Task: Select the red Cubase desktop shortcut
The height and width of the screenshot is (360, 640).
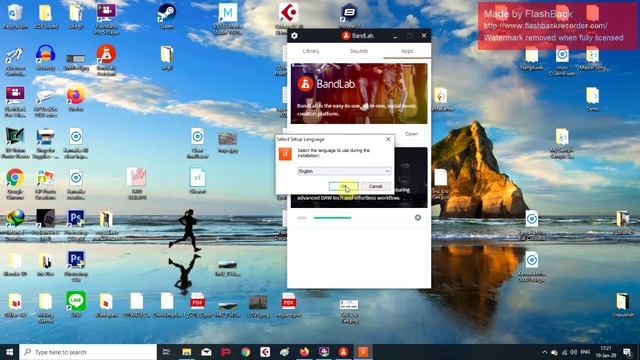Action: click(289, 18)
